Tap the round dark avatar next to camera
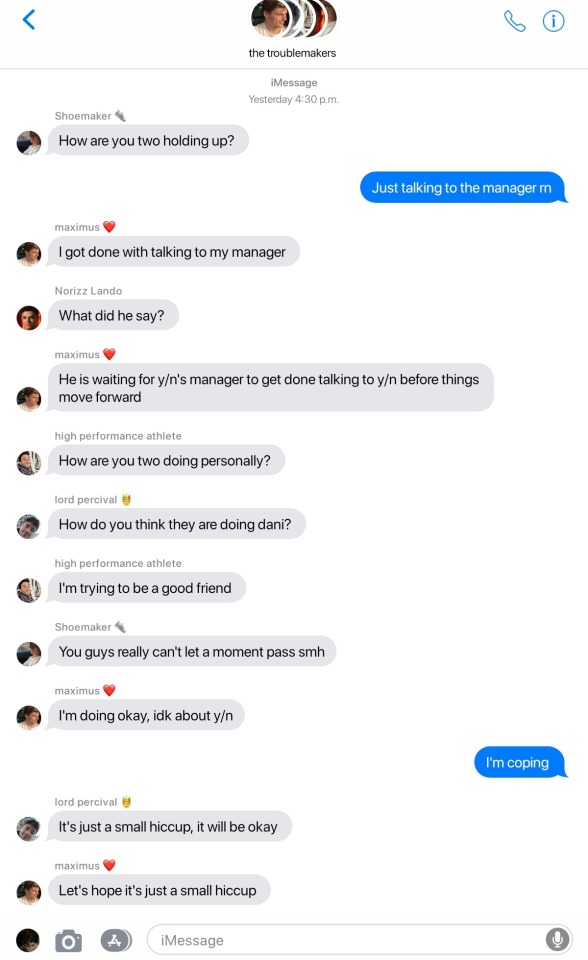Image resolution: width=588 pixels, height=960 pixels. point(28,940)
